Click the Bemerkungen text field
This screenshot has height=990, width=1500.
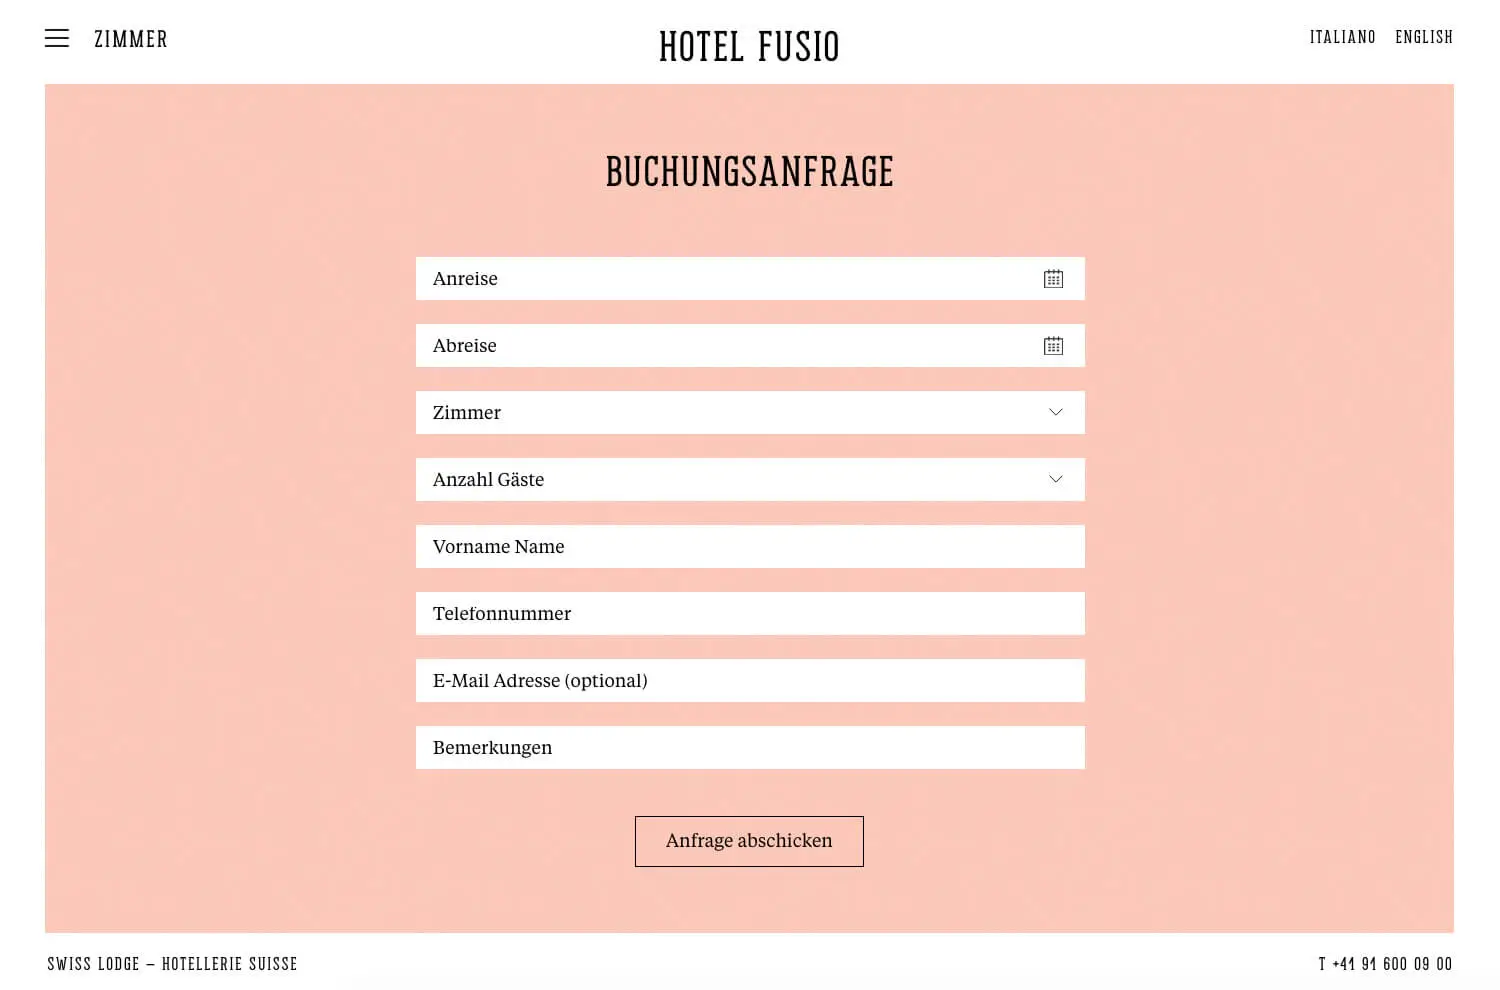click(x=750, y=747)
